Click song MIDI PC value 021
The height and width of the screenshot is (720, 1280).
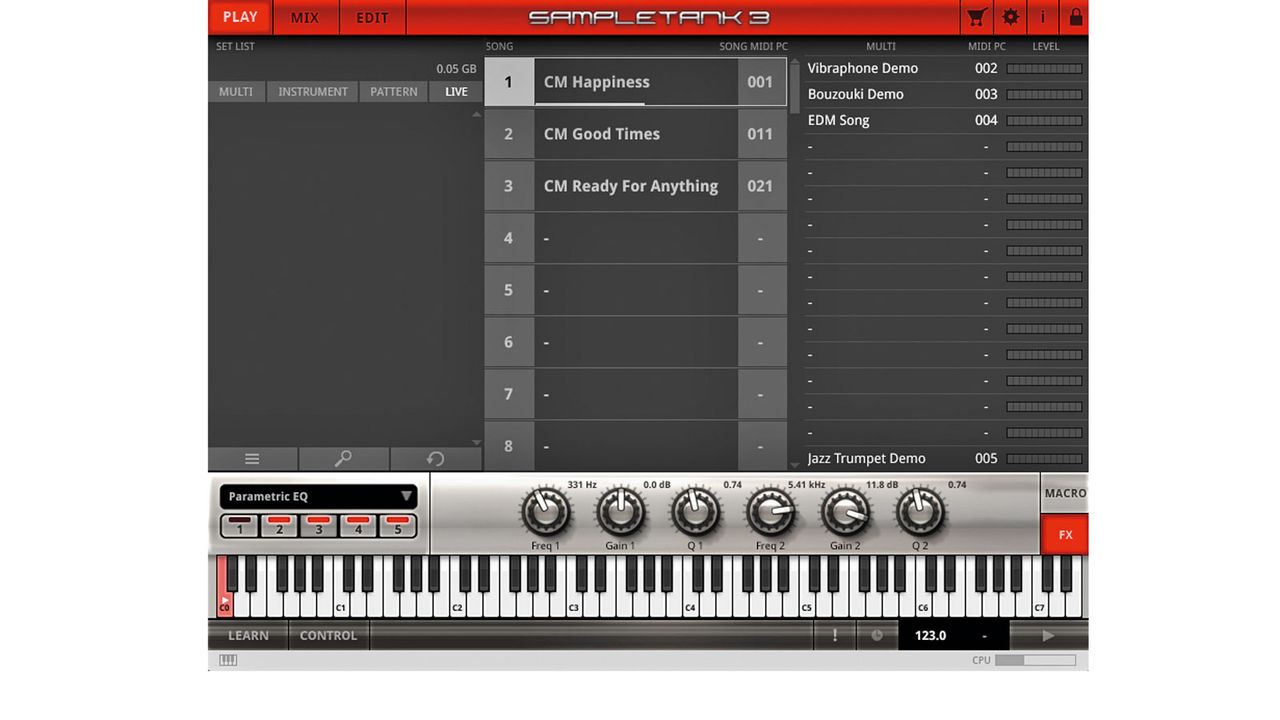point(761,186)
